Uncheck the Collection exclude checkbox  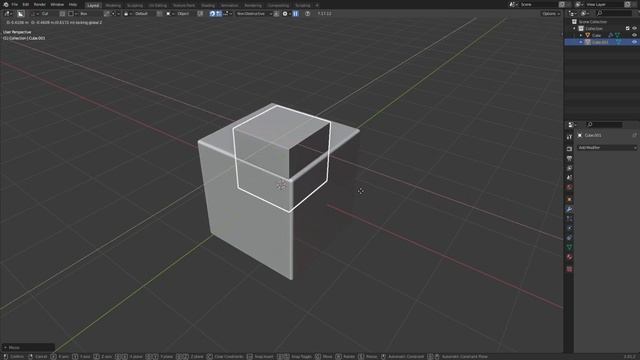[x=628, y=29]
